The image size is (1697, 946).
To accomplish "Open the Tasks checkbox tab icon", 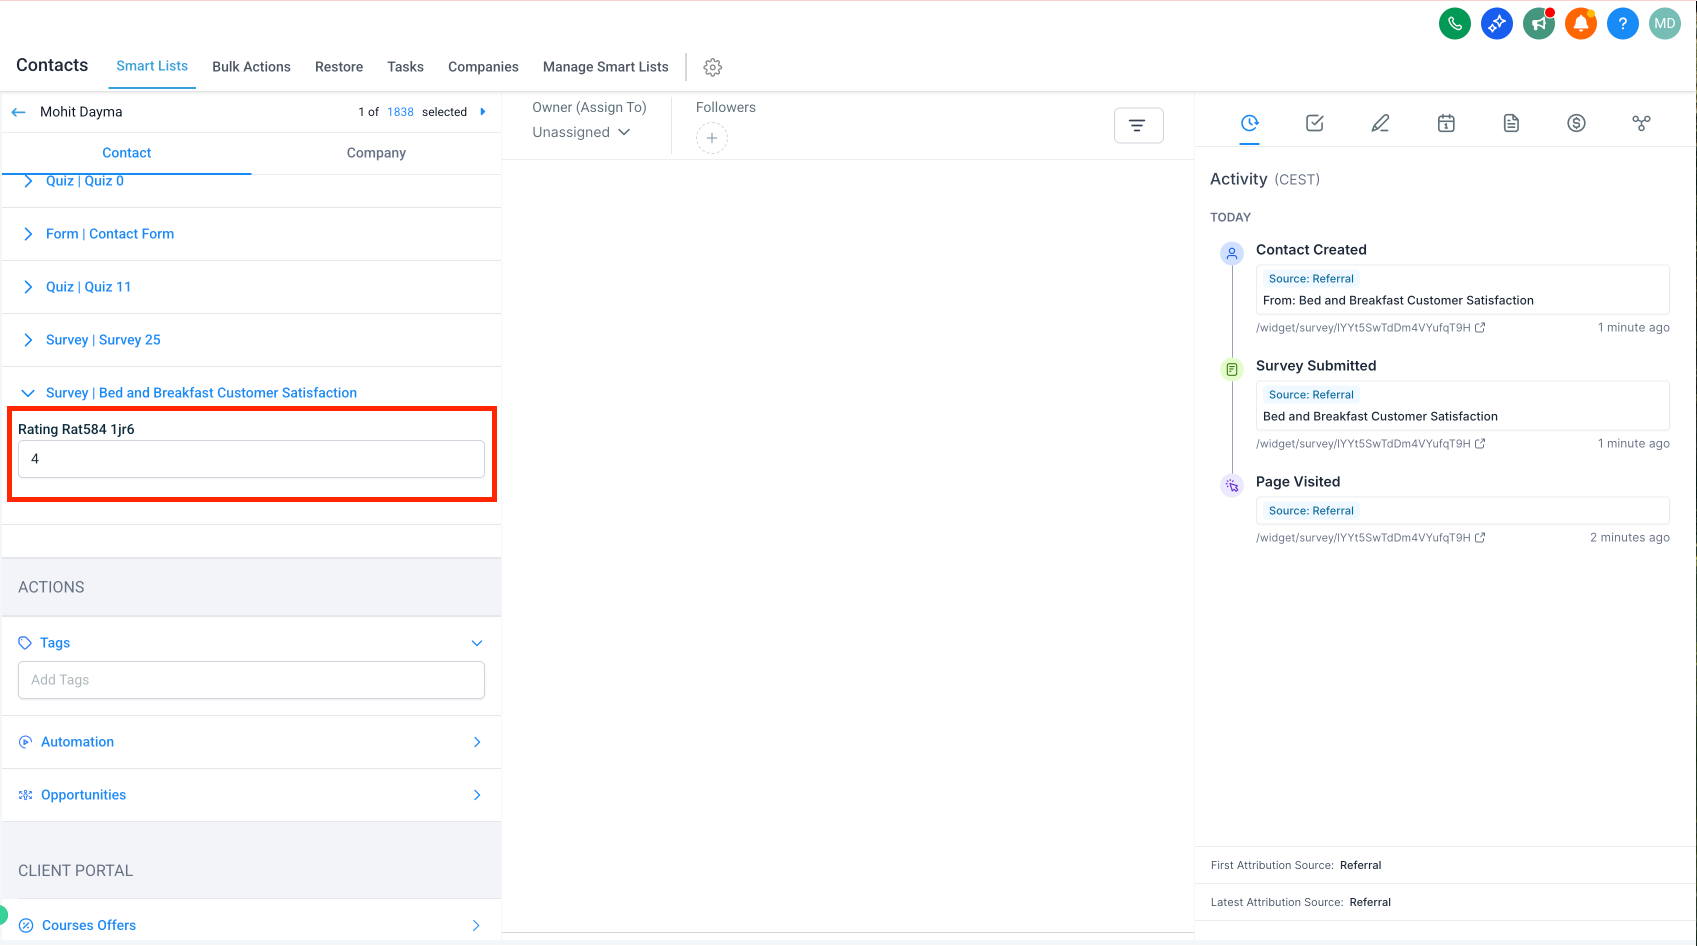I will pos(1315,123).
